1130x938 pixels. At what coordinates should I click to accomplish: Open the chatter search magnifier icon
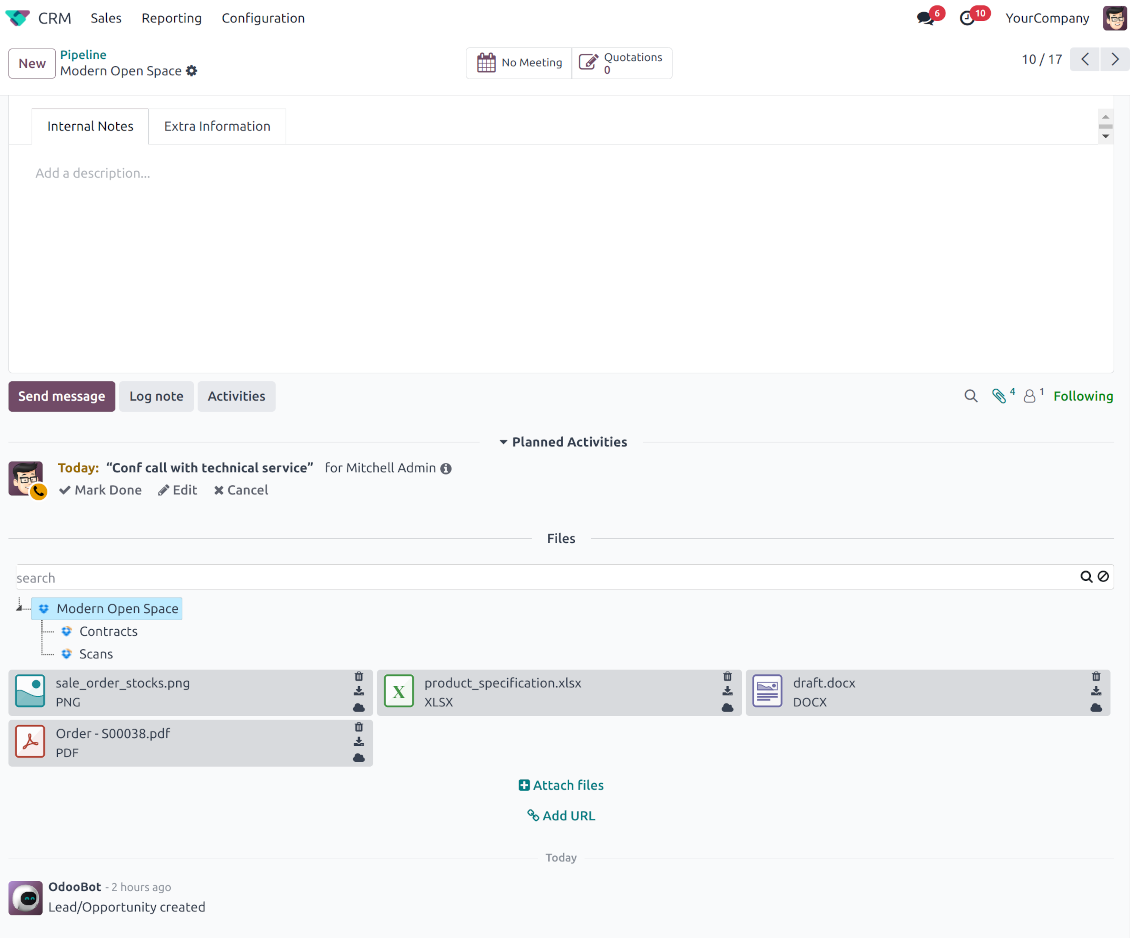point(970,396)
